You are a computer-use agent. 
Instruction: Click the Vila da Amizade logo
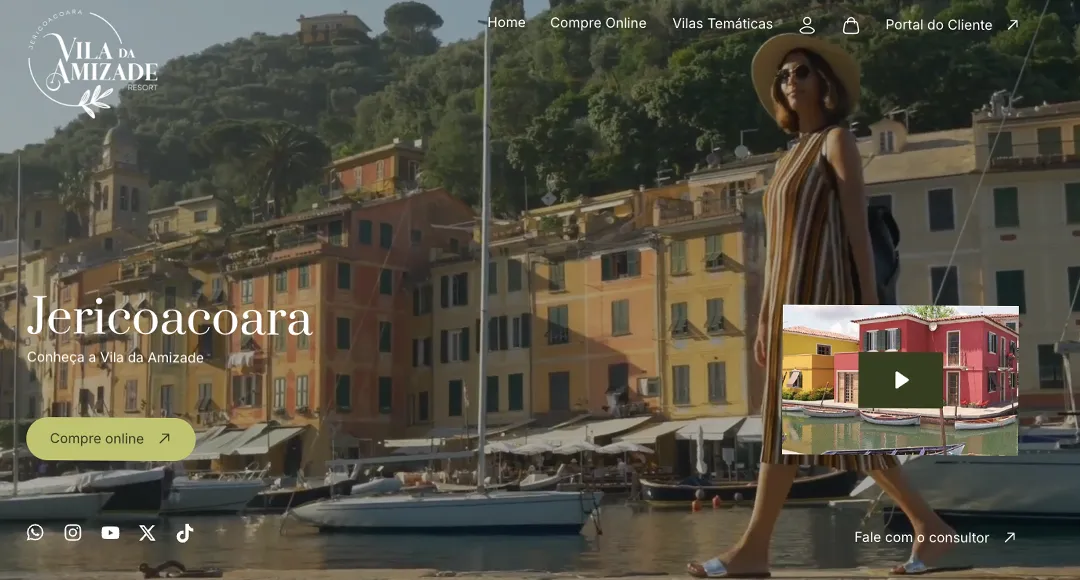point(93,65)
